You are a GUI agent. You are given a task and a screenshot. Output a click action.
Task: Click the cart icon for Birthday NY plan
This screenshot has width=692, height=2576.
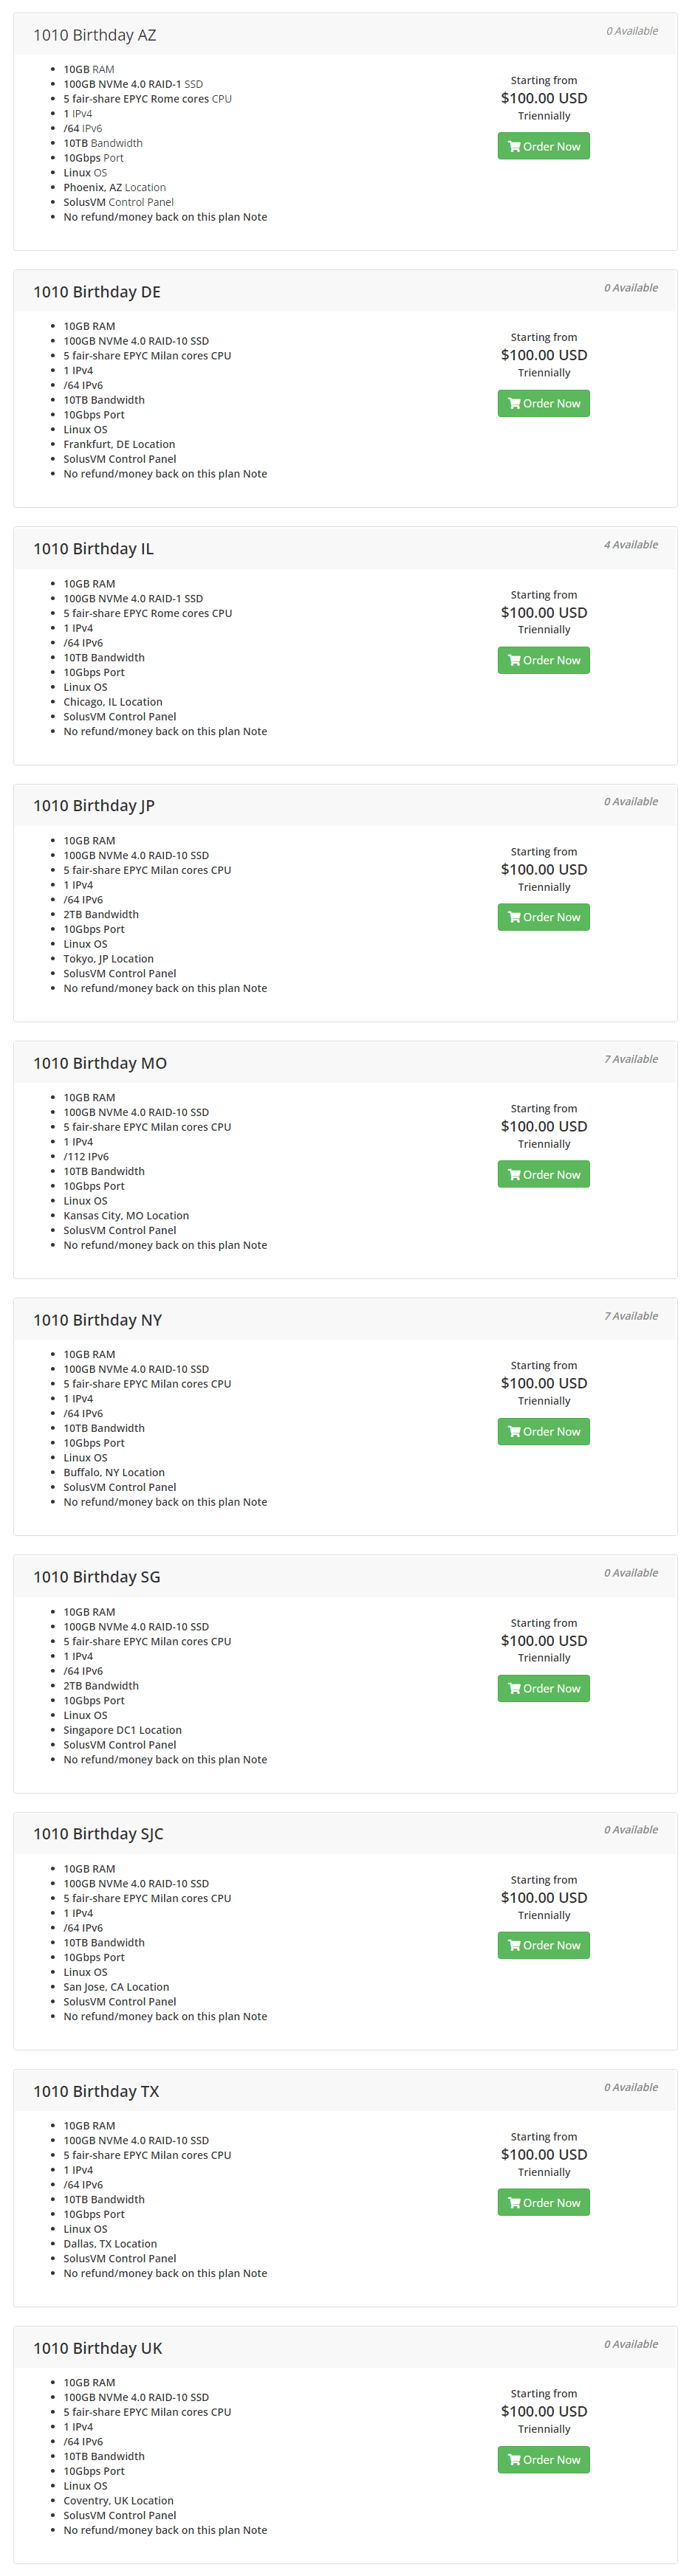pyautogui.click(x=514, y=1432)
